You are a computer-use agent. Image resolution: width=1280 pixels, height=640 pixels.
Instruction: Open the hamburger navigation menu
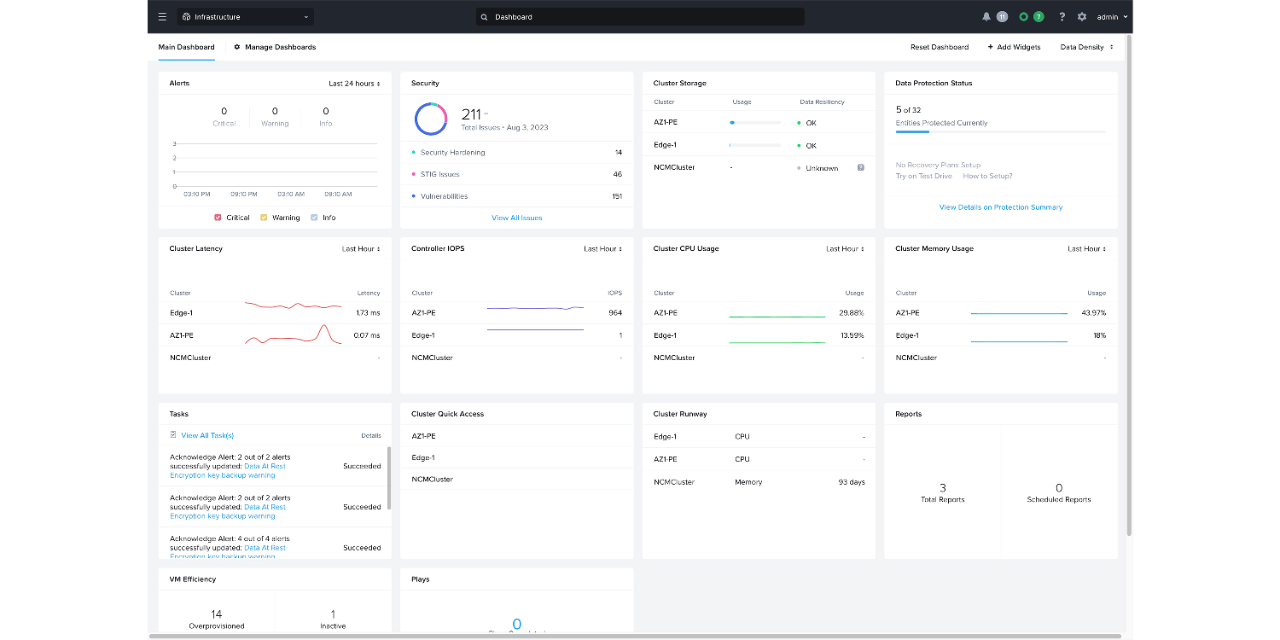163,17
